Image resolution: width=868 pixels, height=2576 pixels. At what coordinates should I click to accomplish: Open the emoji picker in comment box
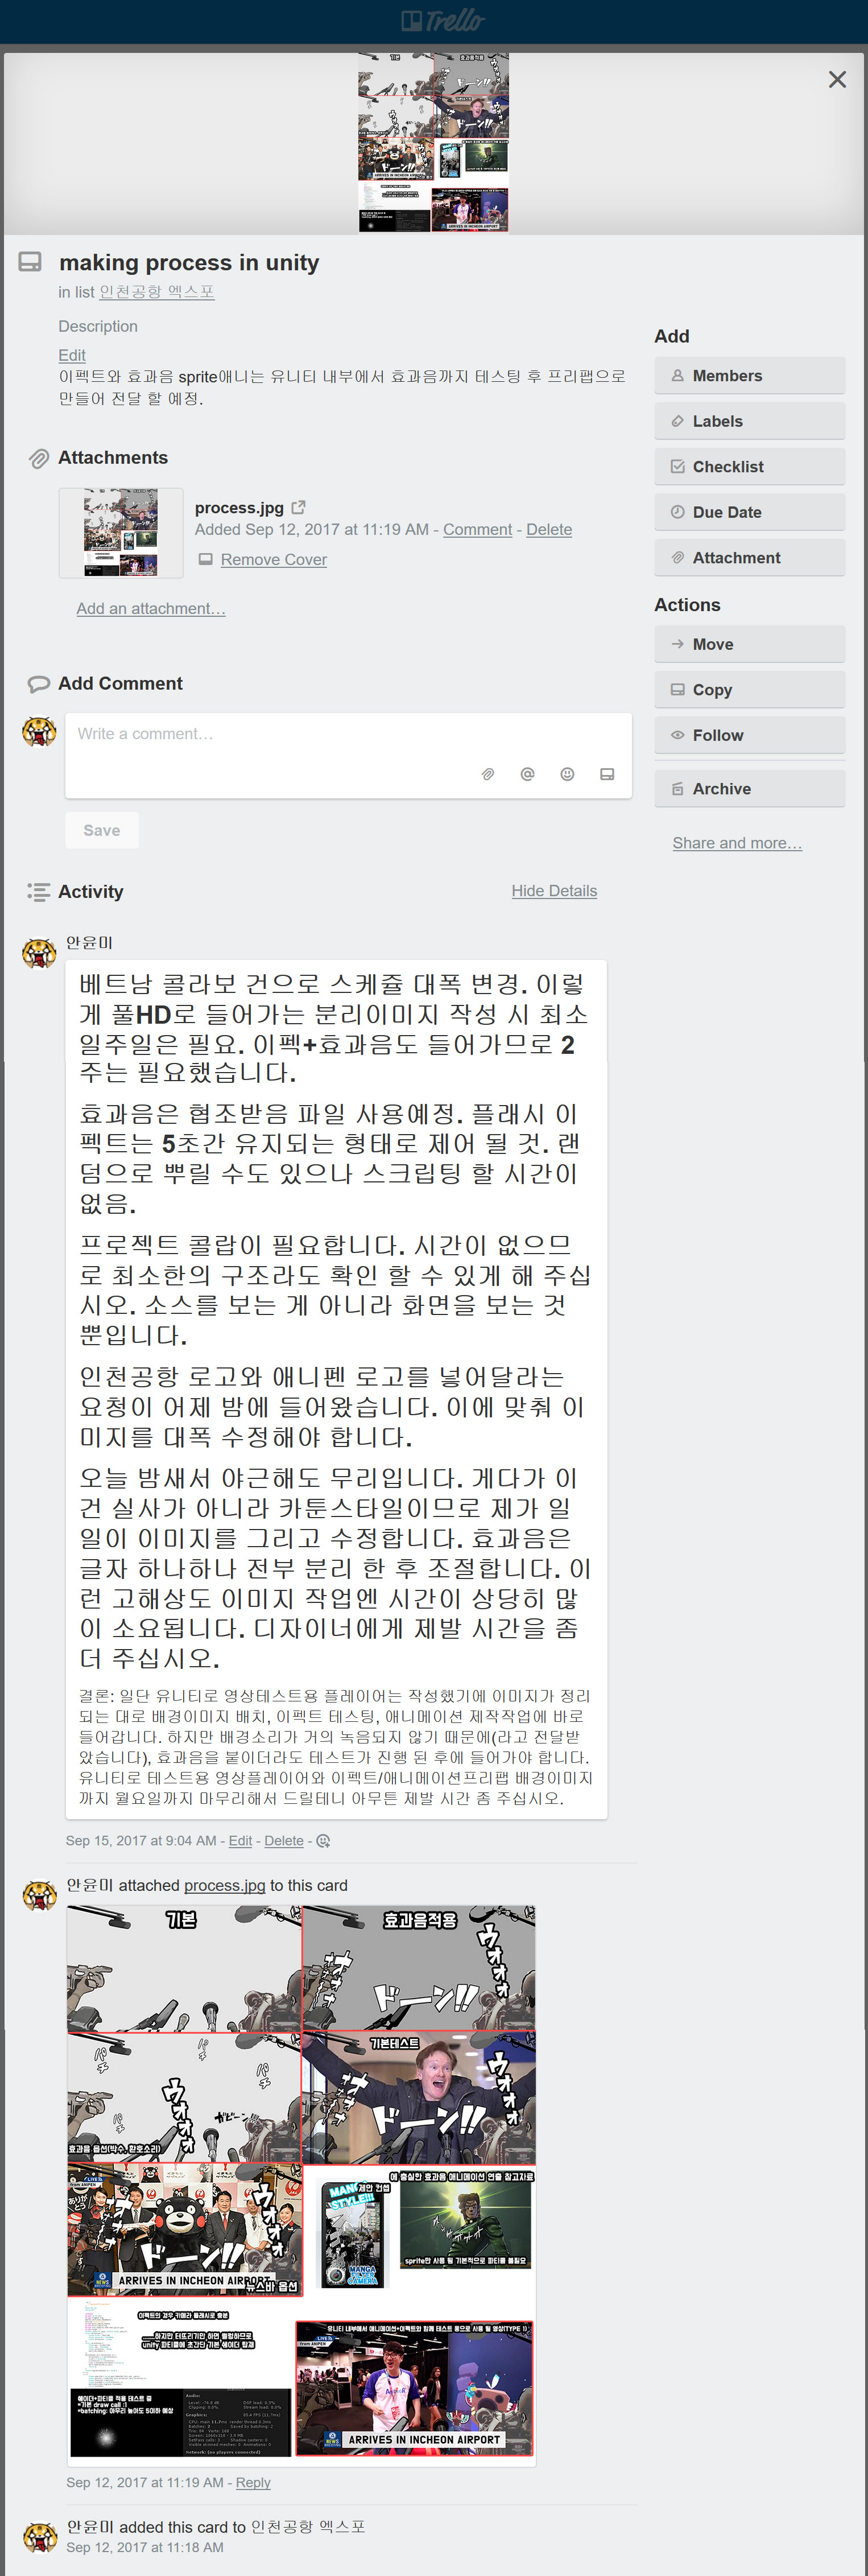coord(567,774)
